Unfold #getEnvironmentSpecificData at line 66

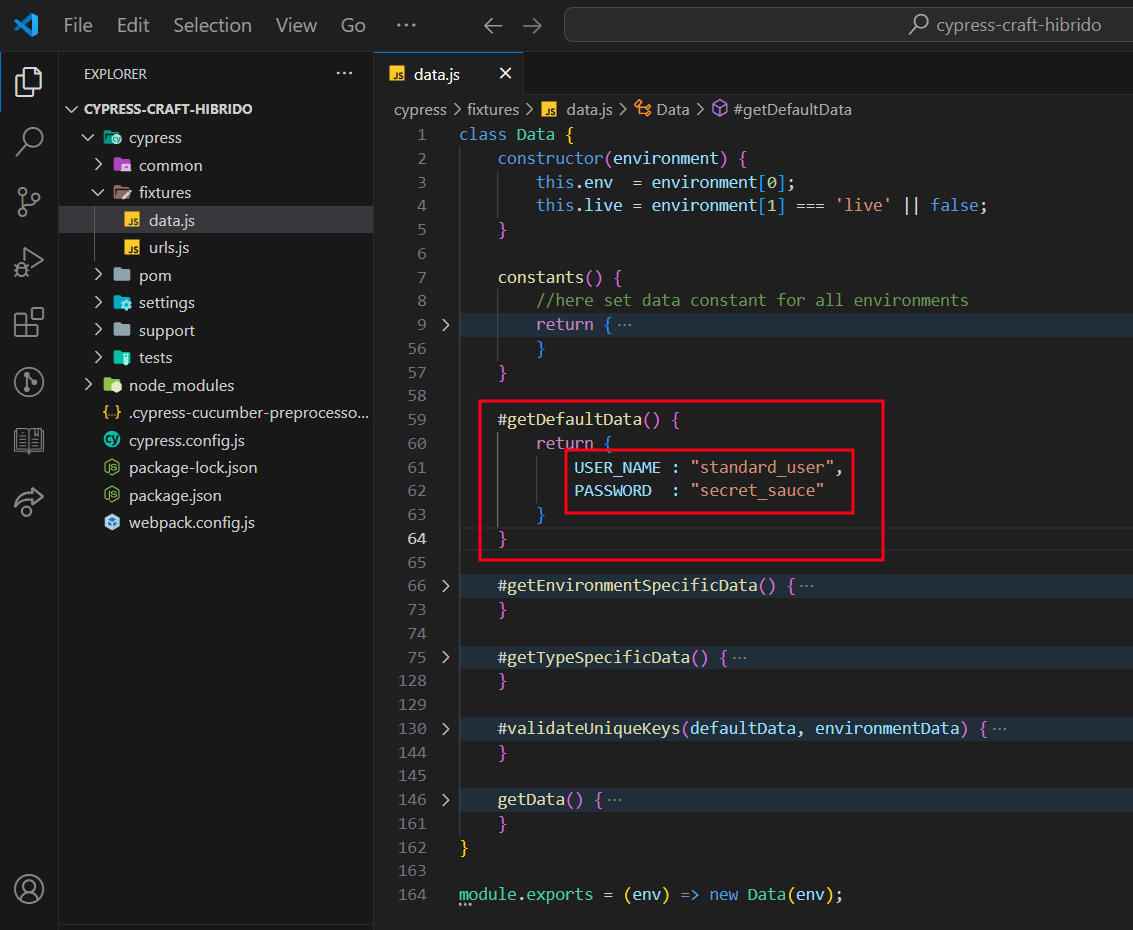pyautogui.click(x=446, y=585)
